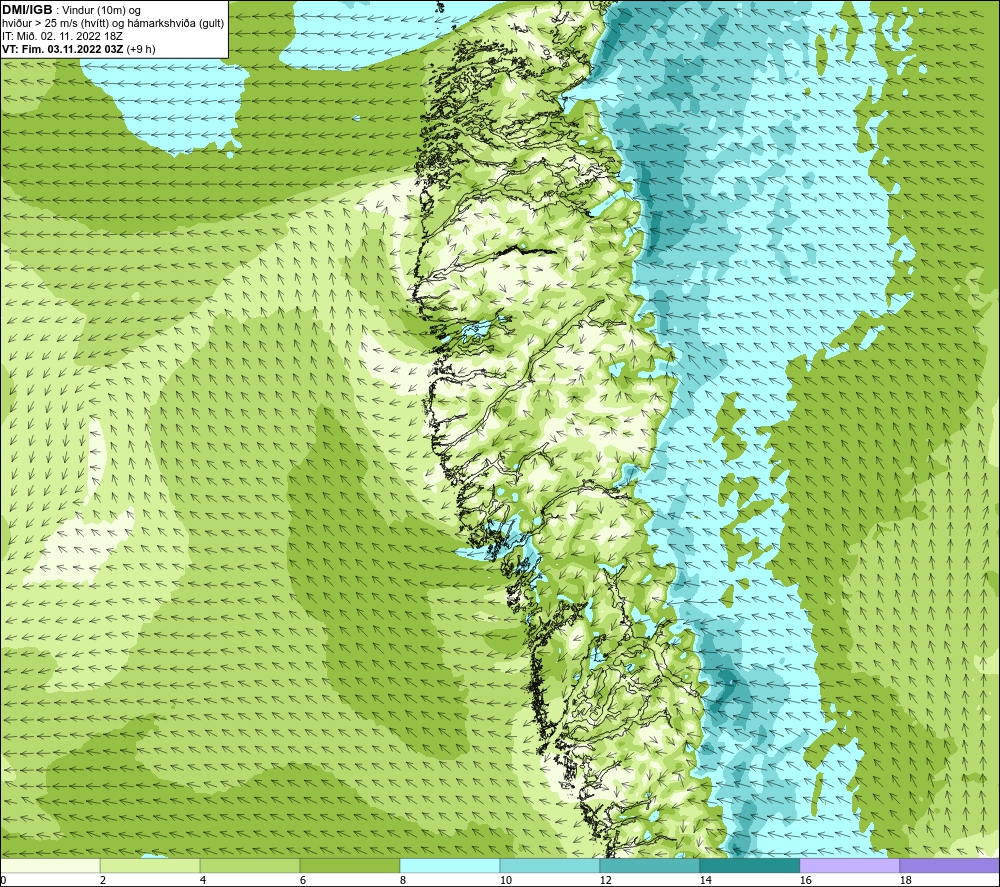The height and width of the screenshot is (887, 1000).
Task: Click the '(+9 h)' forecast offset text
Action: (141, 49)
